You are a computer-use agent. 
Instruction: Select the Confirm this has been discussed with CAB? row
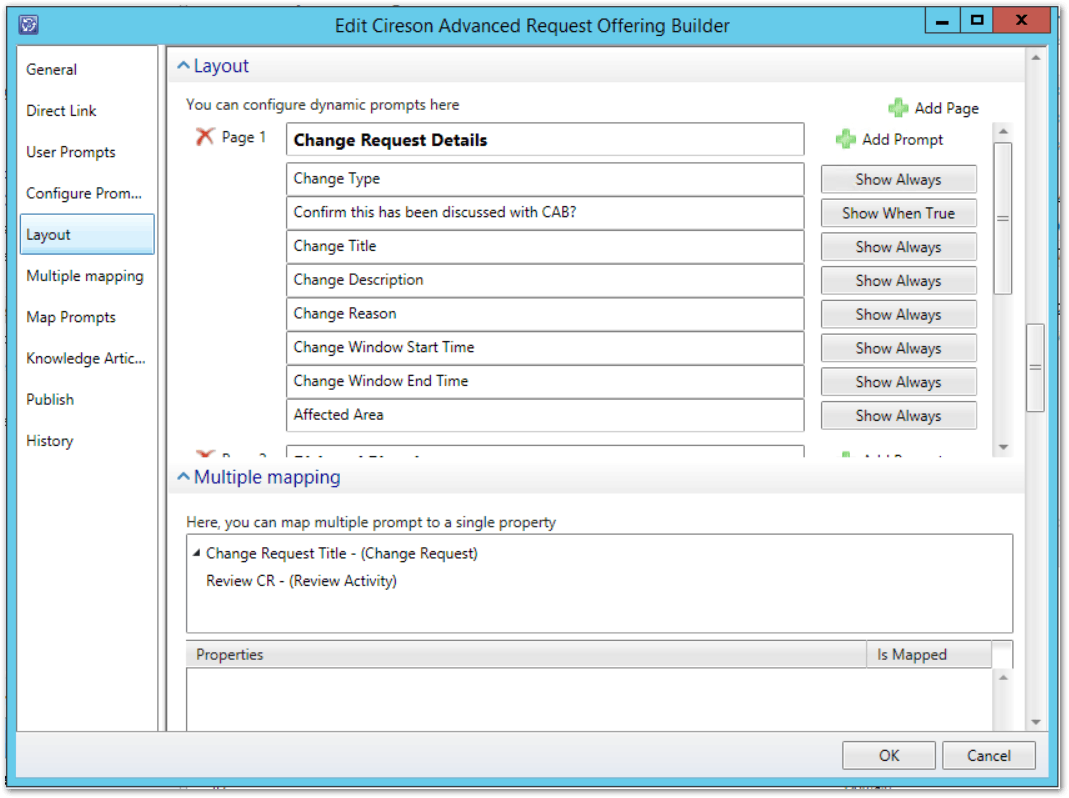tap(545, 213)
